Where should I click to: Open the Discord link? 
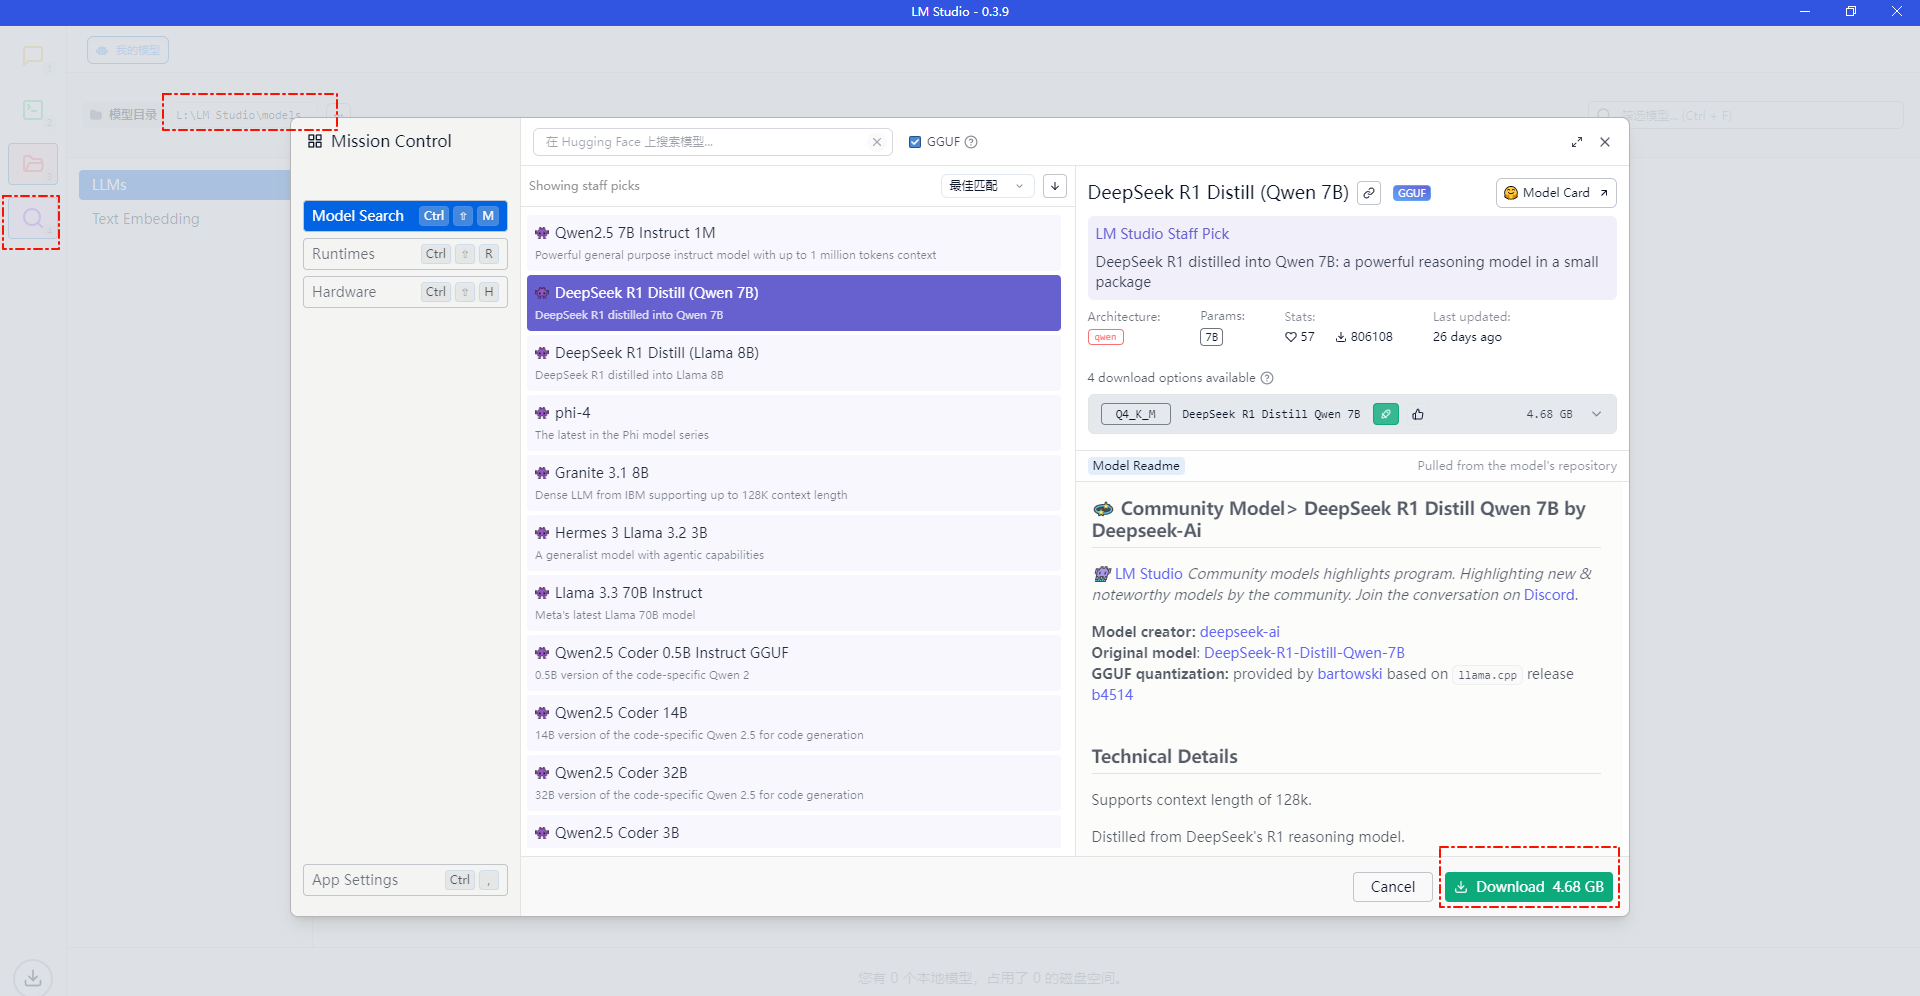coord(1550,595)
